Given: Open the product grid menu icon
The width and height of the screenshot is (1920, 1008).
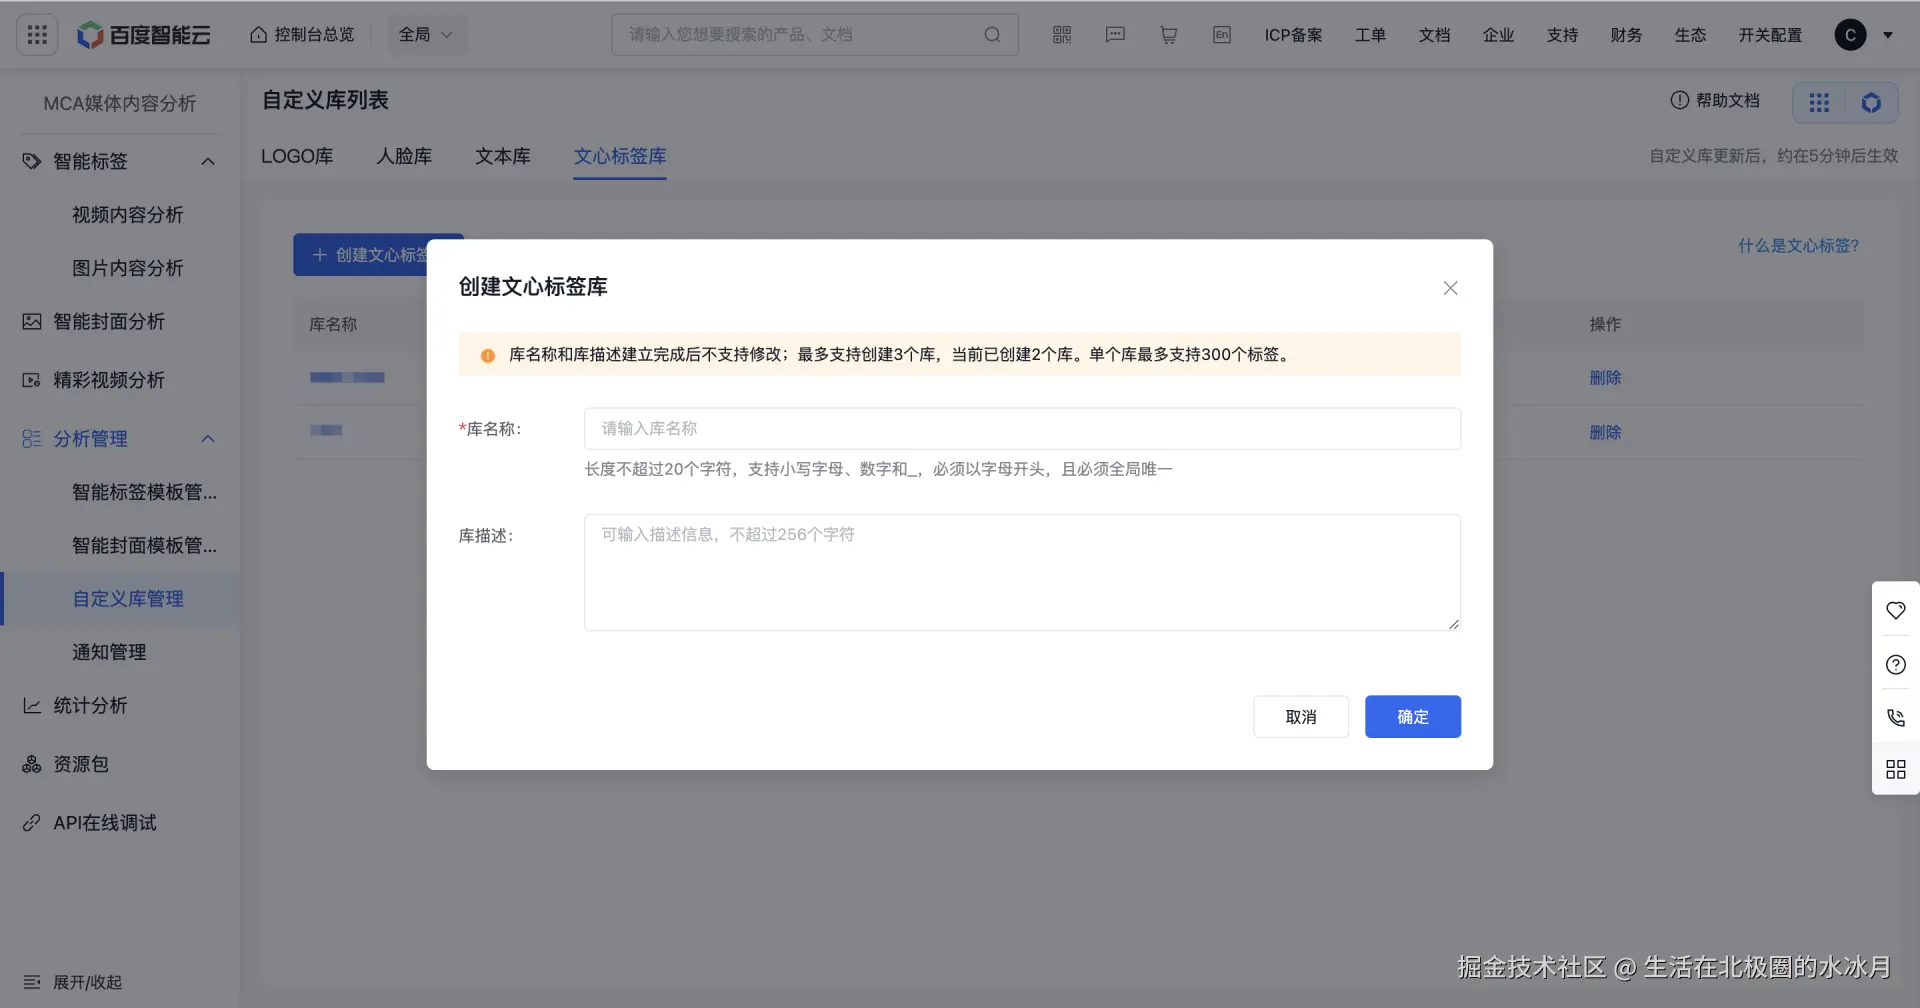Looking at the screenshot, I should [37, 35].
